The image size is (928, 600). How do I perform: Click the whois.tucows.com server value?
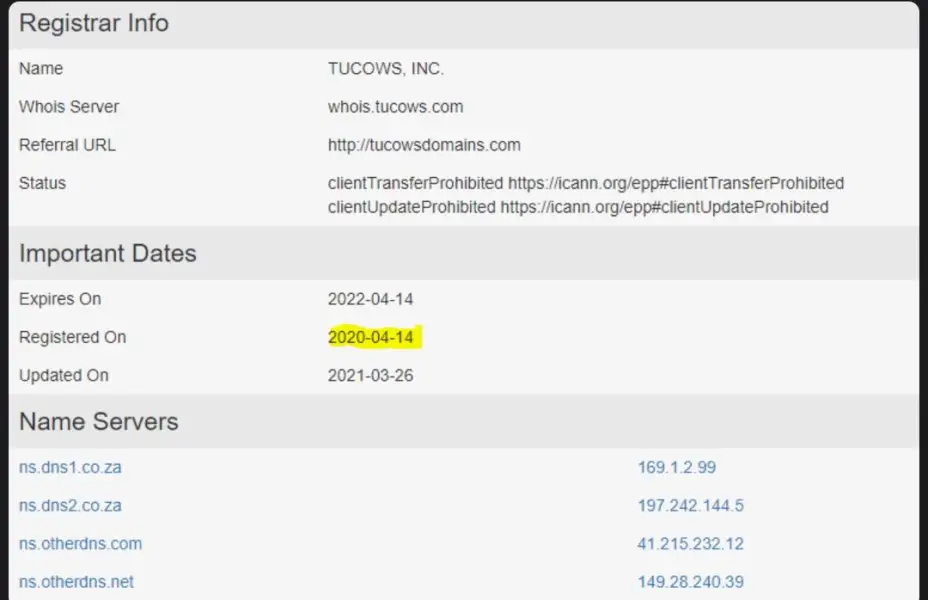point(395,107)
